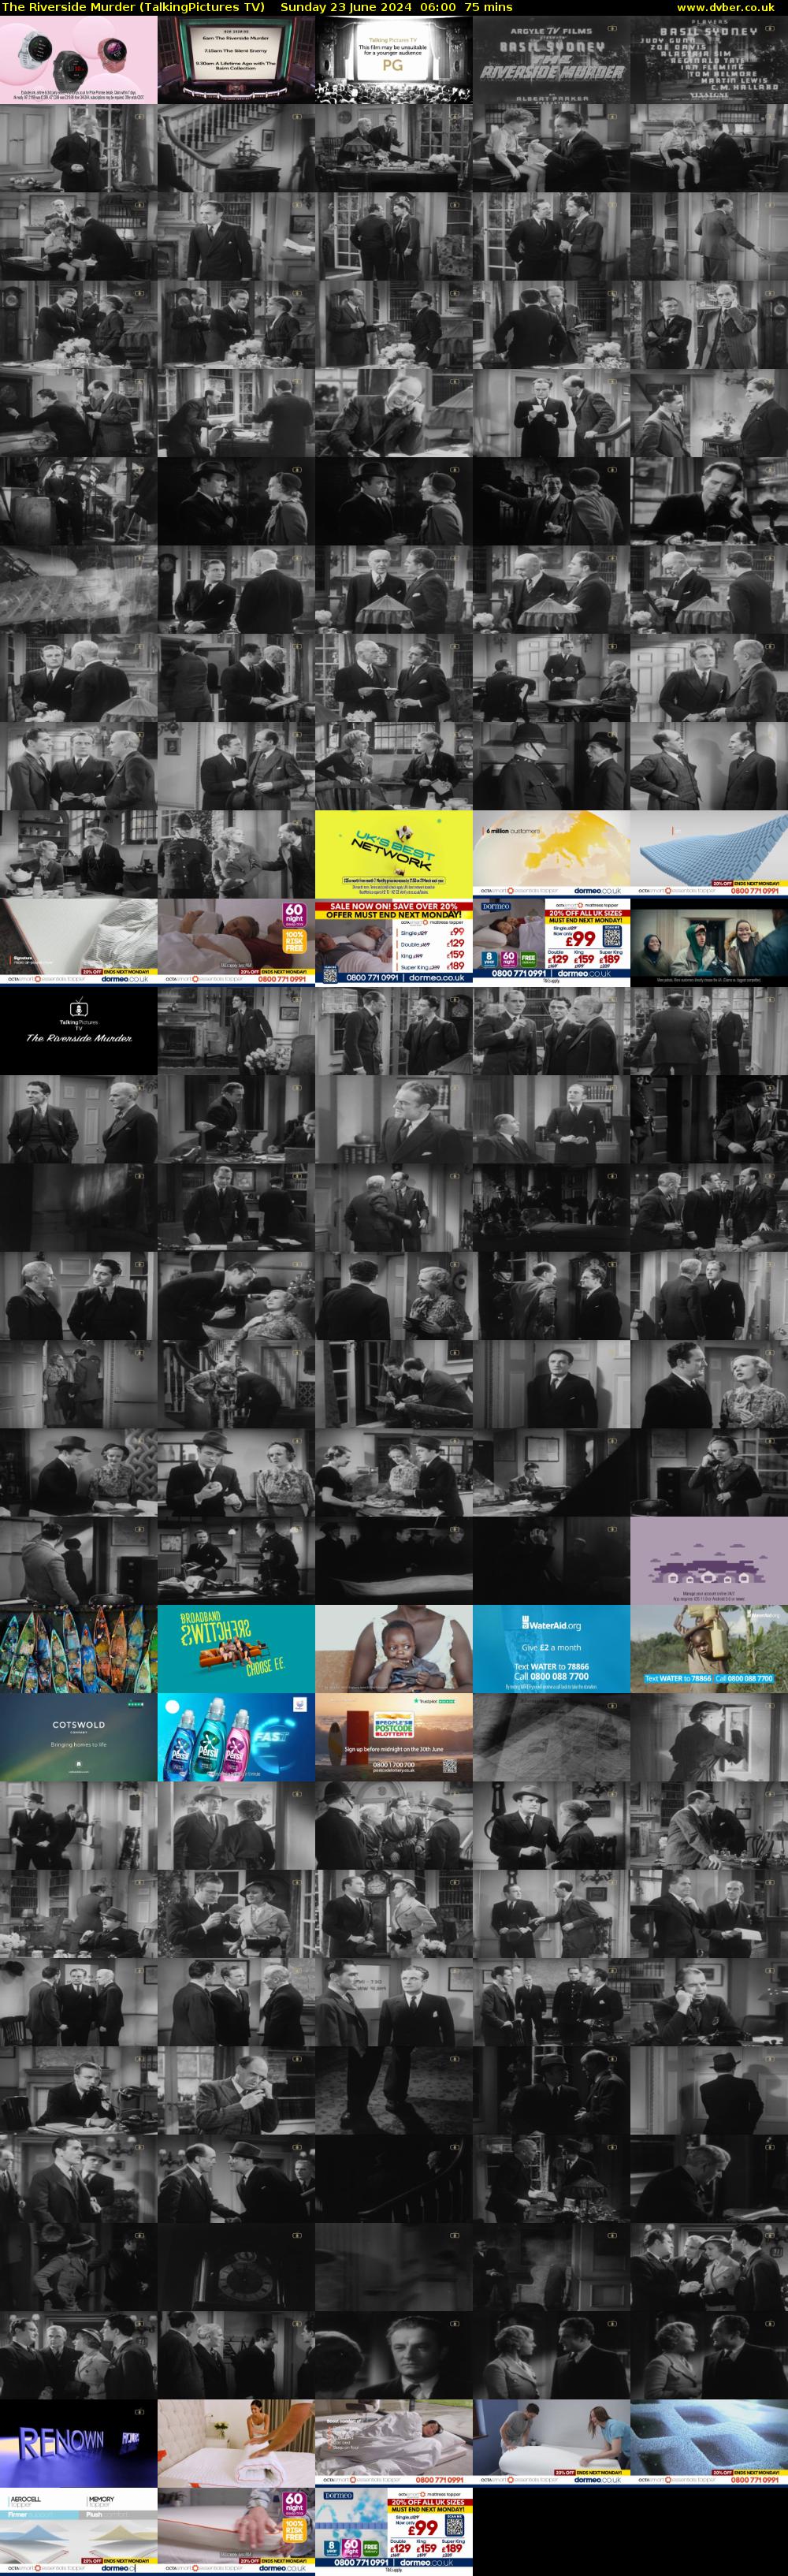Open the "Broadband Switchers Choose EE" thumbnail

pyautogui.click(x=236, y=1649)
